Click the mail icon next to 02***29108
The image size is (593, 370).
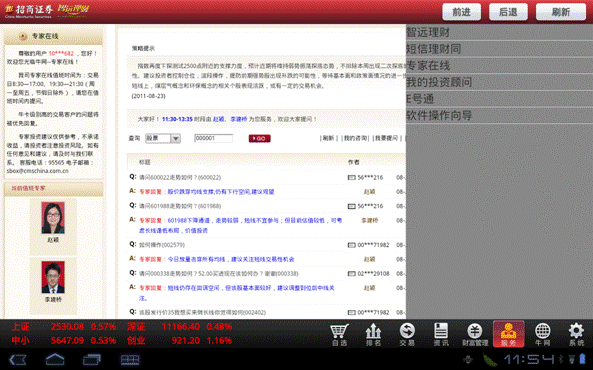[x=351, y=274]
